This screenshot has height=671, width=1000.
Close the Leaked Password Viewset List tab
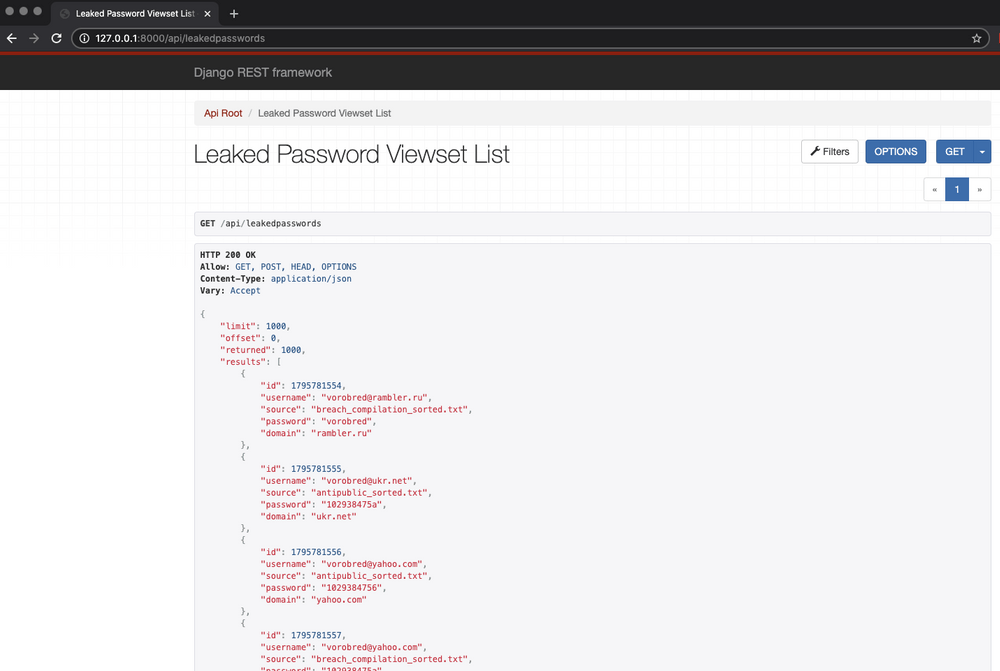[208, 14]
